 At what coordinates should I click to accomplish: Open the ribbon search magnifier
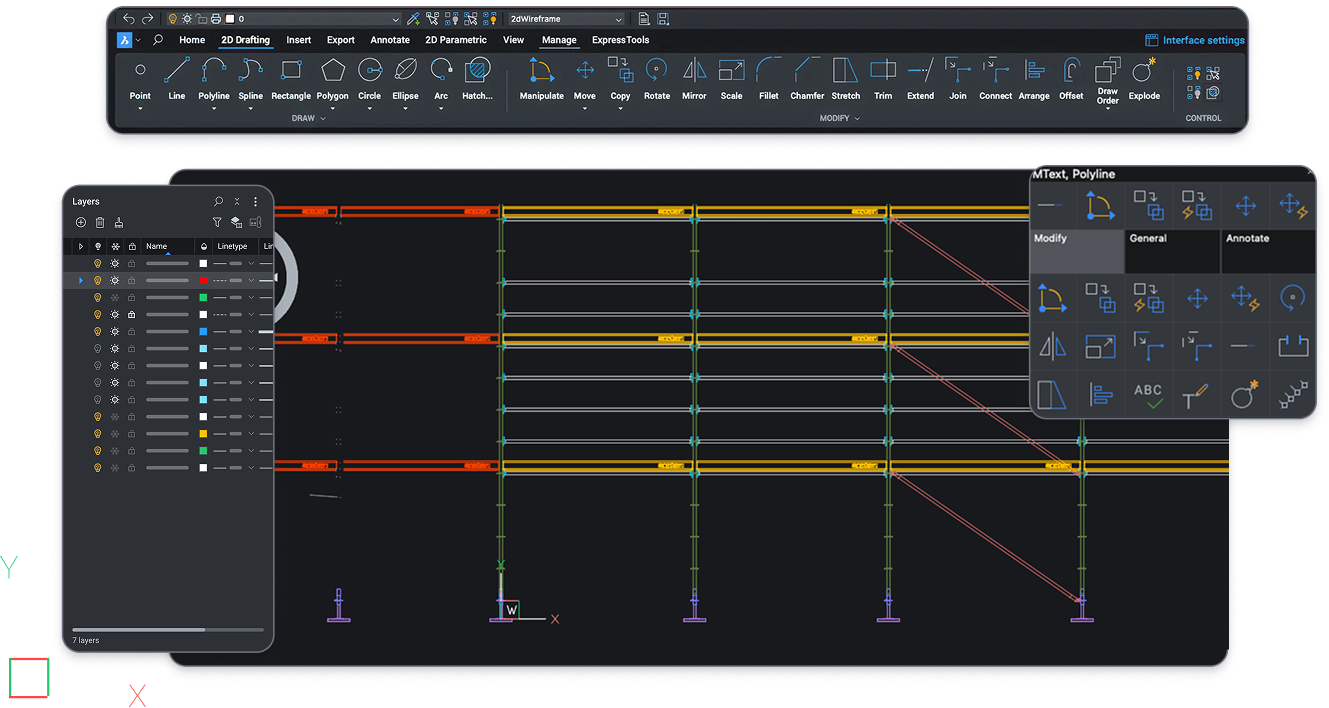tap(158, 40)
